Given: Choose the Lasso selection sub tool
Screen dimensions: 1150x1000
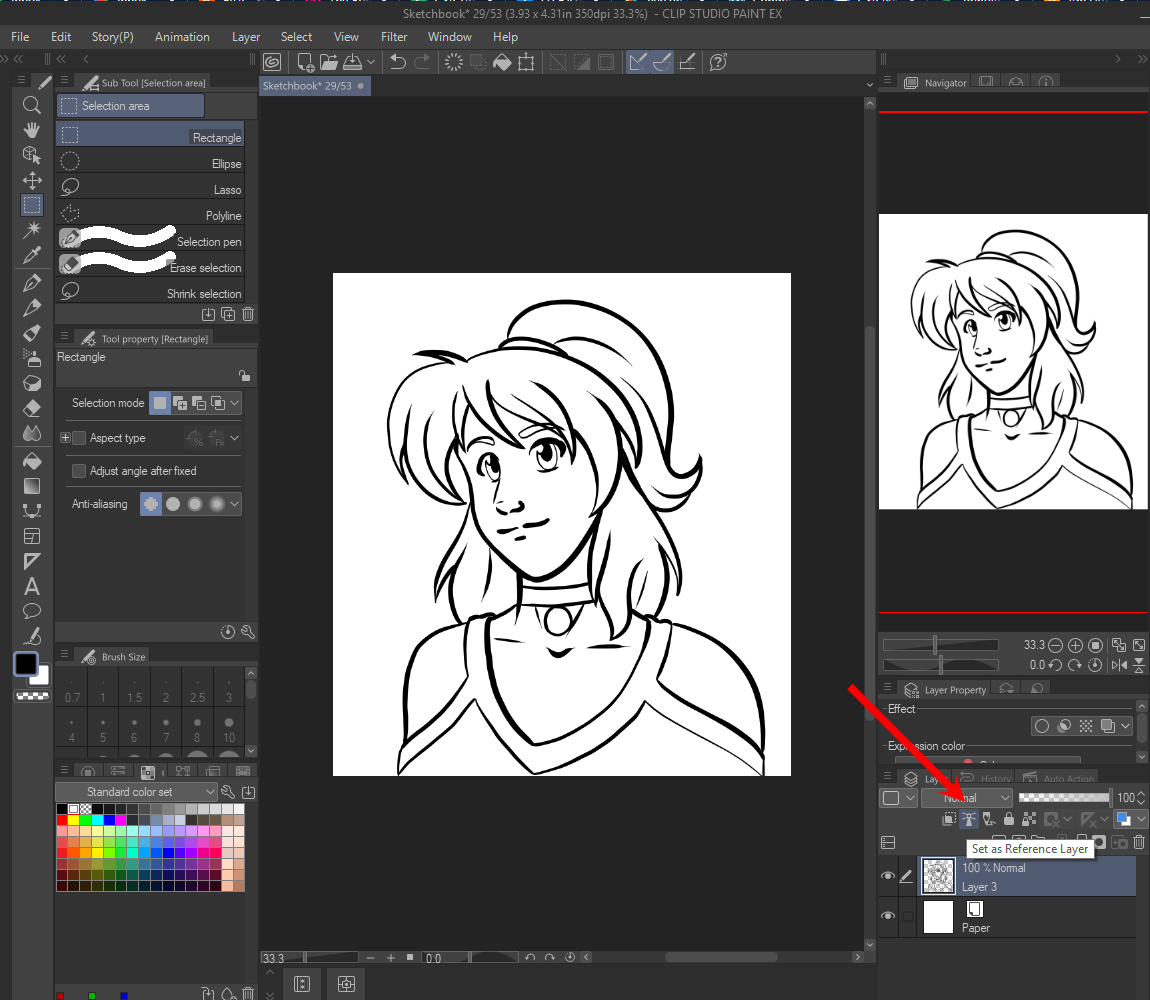Looking at the screenshot, I should pyautogui.click(x=150, y=189).
